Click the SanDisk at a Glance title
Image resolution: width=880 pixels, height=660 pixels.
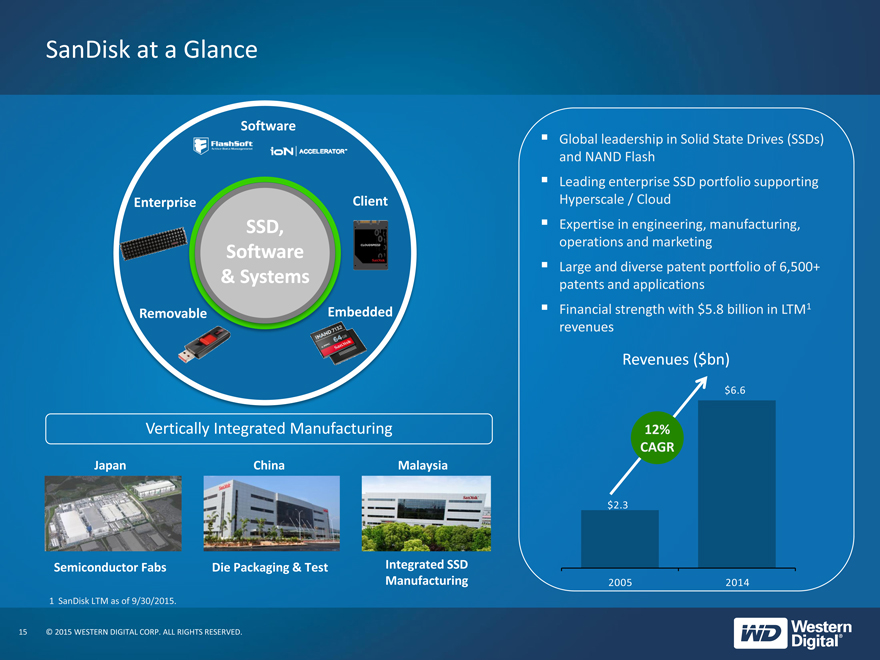coord(152,49)
